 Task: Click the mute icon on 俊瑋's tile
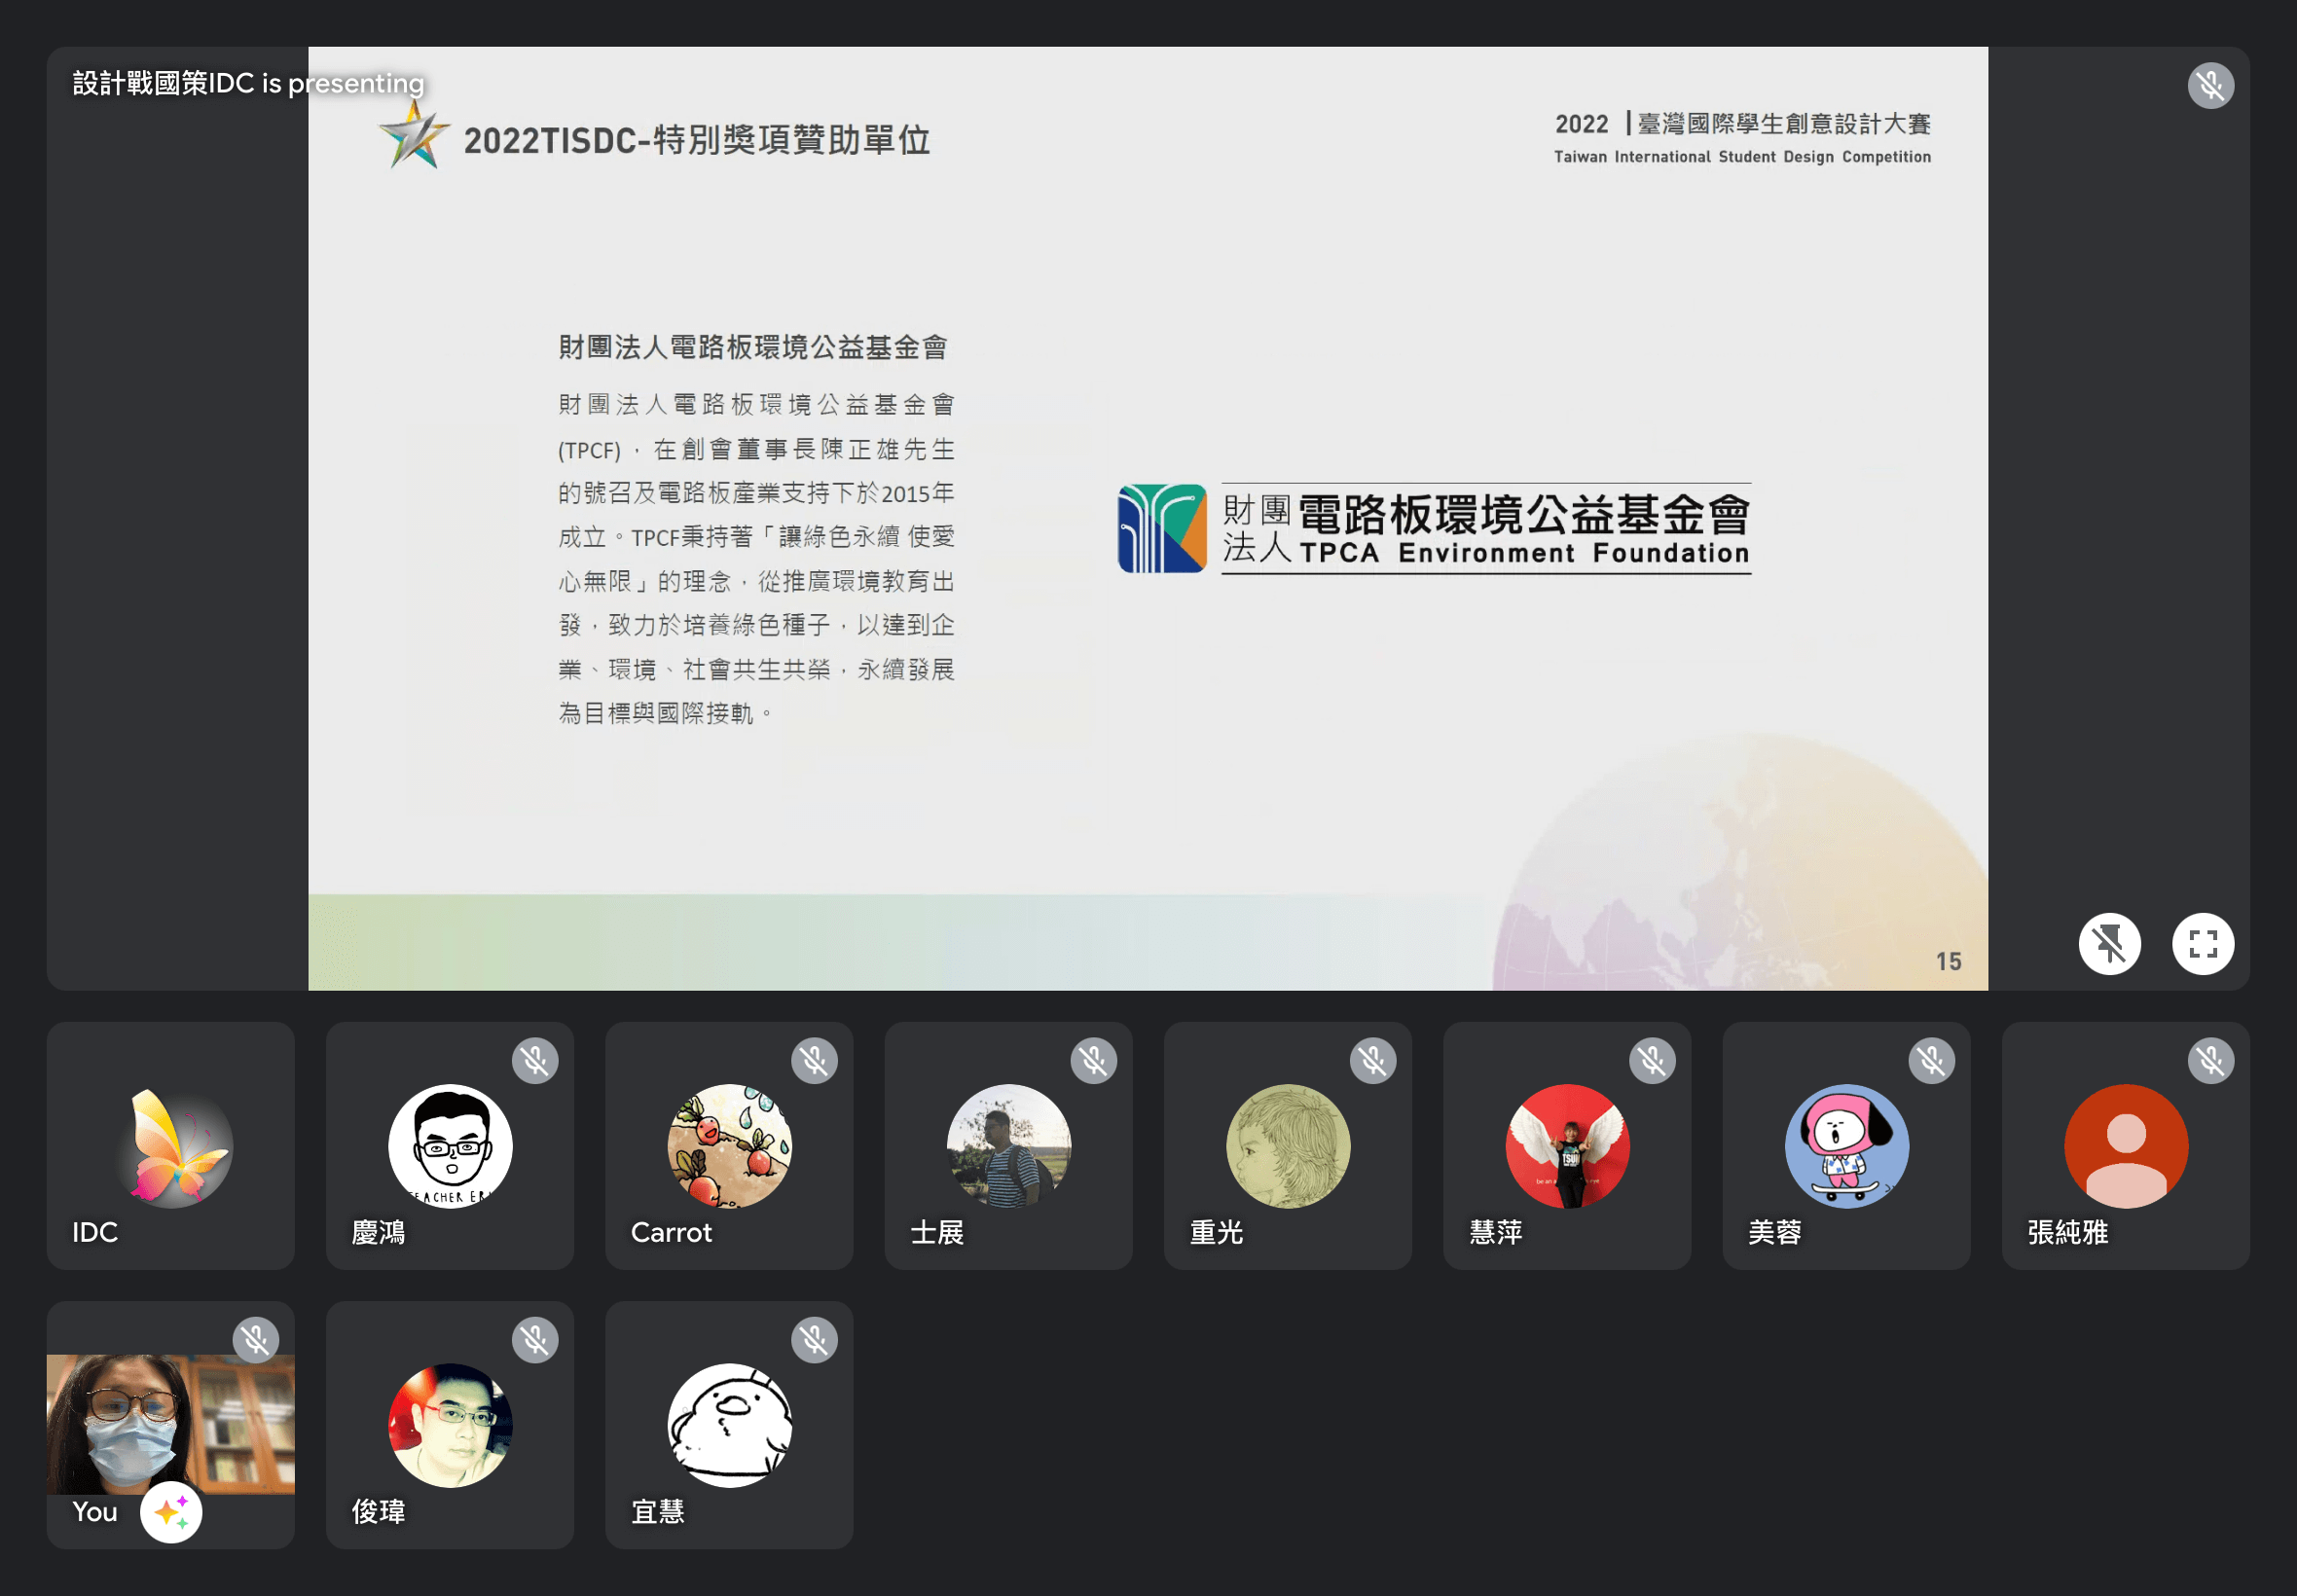(x=536, y=1339)
